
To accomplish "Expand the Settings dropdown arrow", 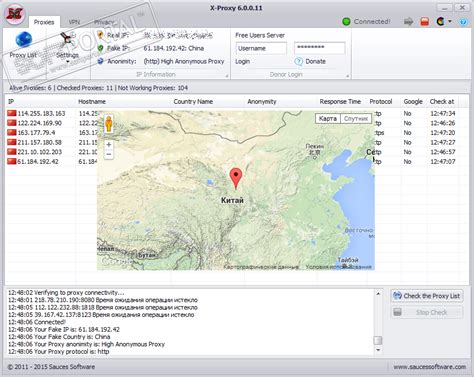I will pyautogui.click(x=68, y=62).
